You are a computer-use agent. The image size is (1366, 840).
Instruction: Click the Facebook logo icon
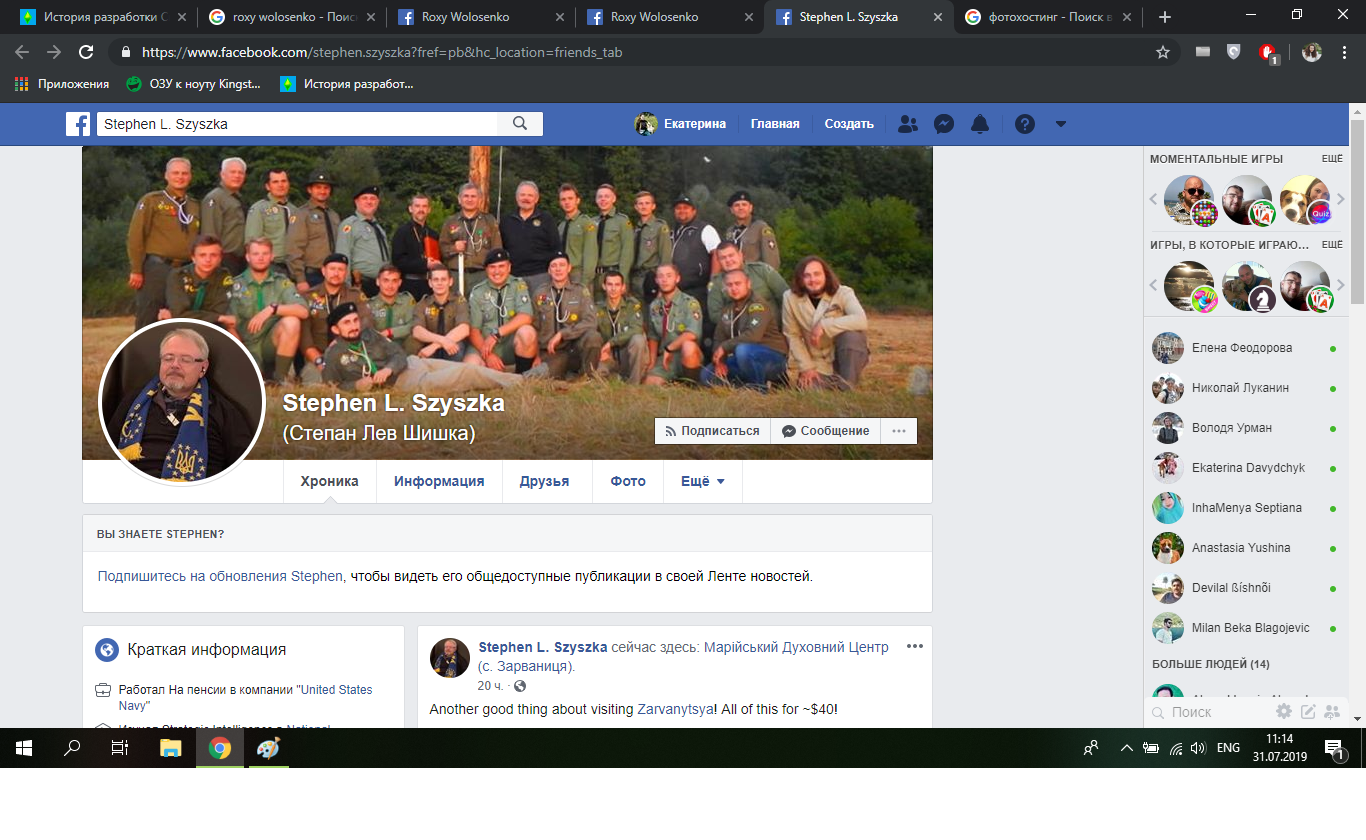(78, 124)
